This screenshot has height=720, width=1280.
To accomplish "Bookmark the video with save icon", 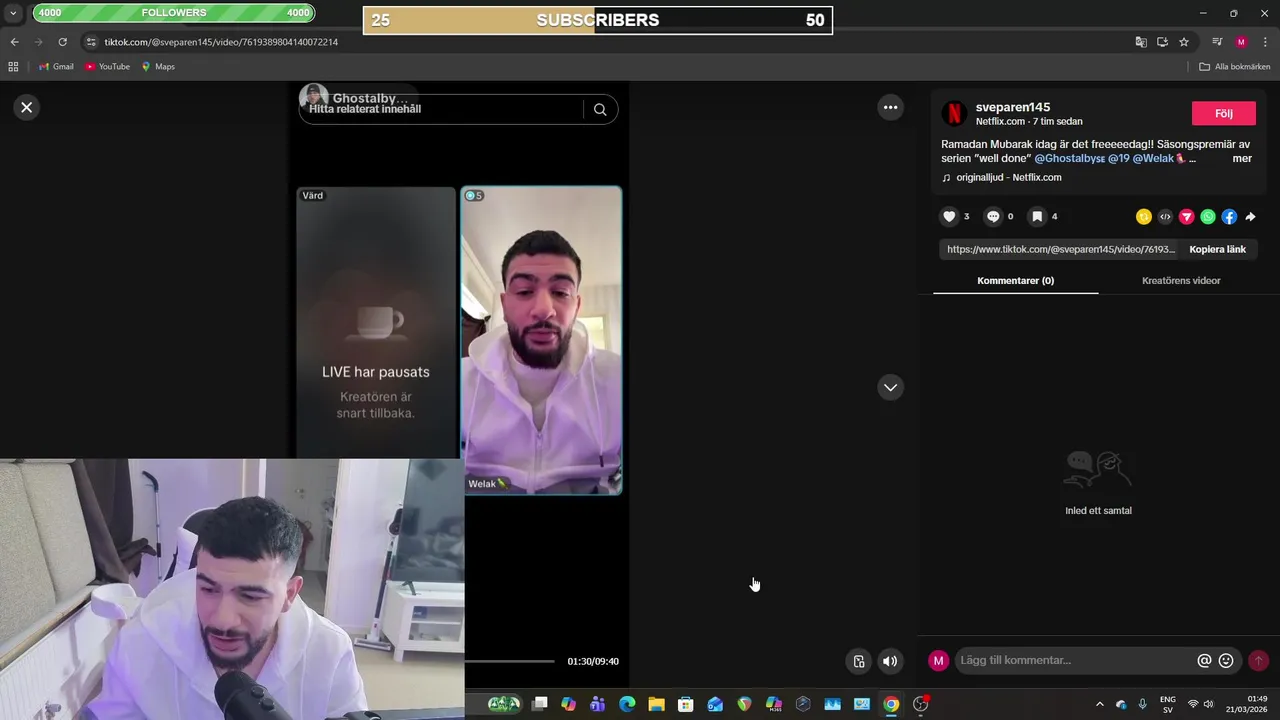I will pyautogui.click(x=1037, y=216).
